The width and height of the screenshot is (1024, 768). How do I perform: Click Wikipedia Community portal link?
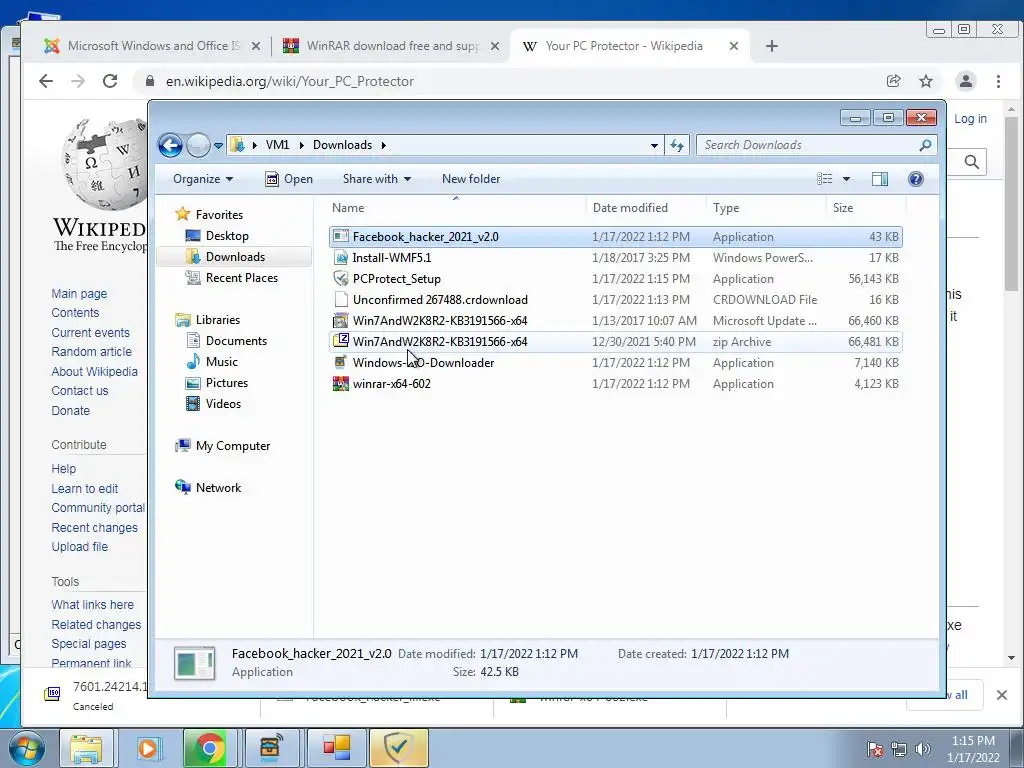98,507
